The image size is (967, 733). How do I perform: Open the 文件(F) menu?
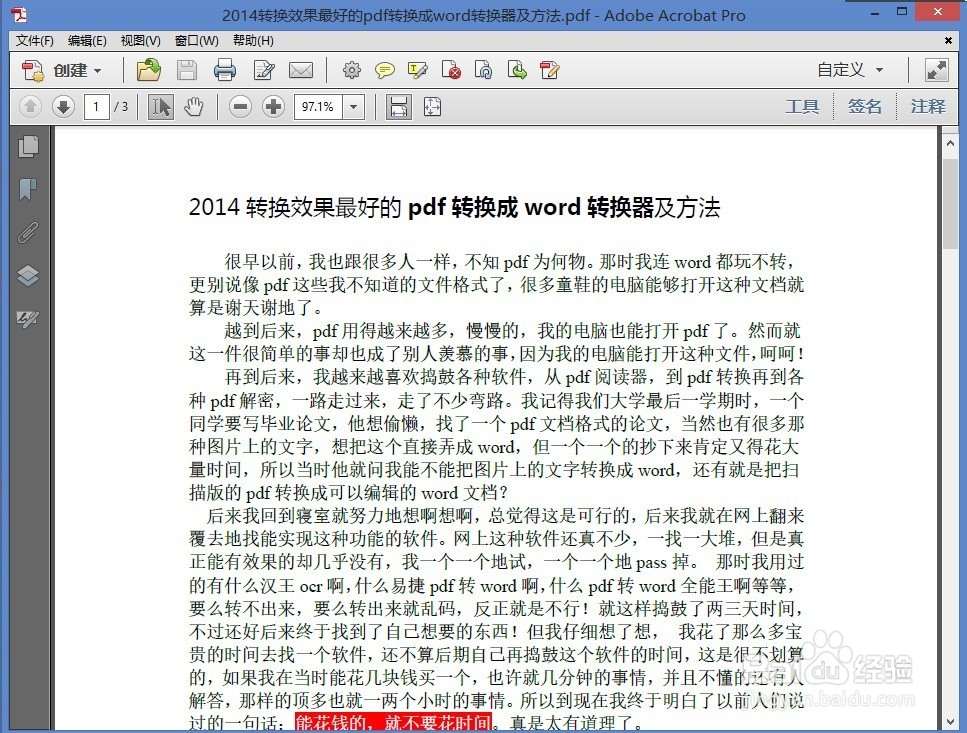coord(35,41)
